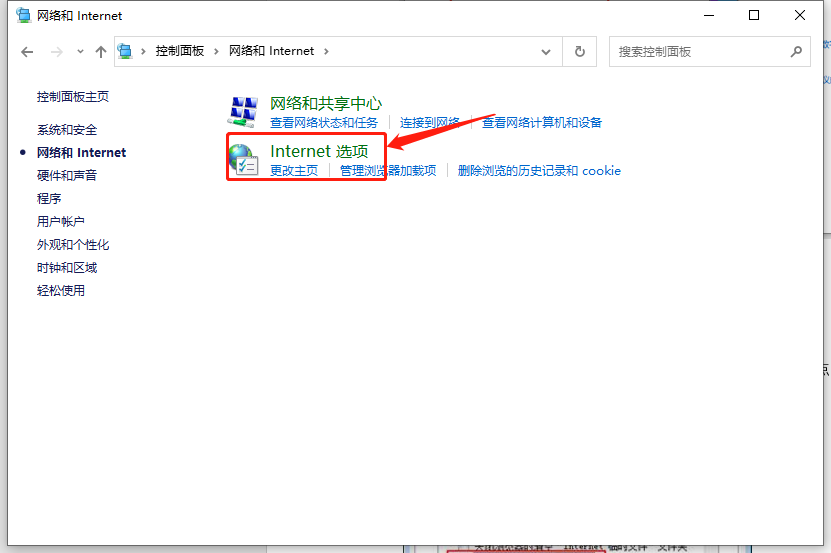Go up one level with up arrow
The height and width of the screenshot is (553, 831).
click(x=101, y=51)
